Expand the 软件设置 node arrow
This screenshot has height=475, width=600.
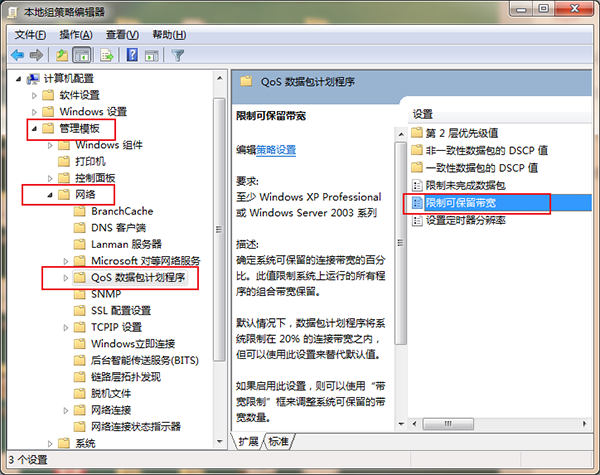click(34, 95)
